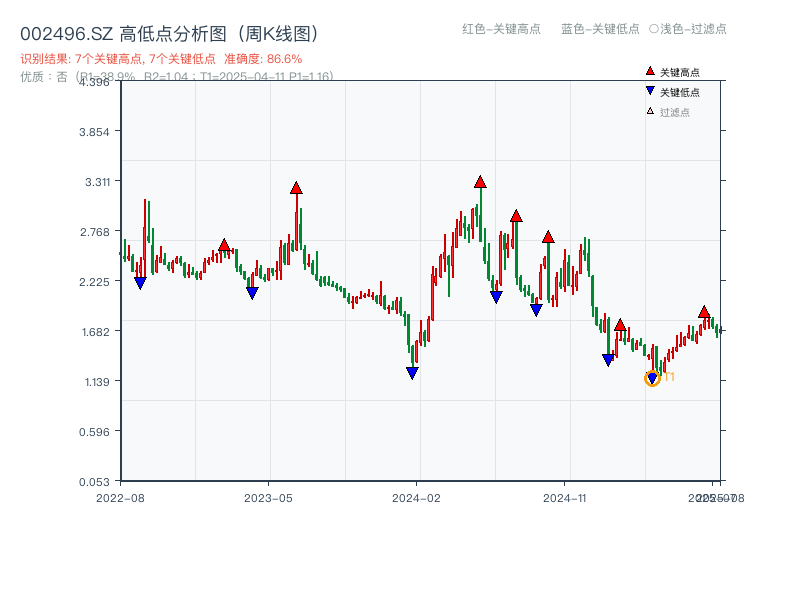Toggle the 蓝色-关键低点 header label
The image size is (800, 600).
(600, 29)
